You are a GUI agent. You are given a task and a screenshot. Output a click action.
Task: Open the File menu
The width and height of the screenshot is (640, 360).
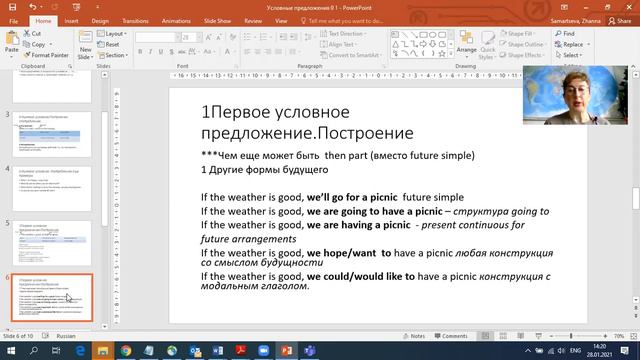click(13, 21)
